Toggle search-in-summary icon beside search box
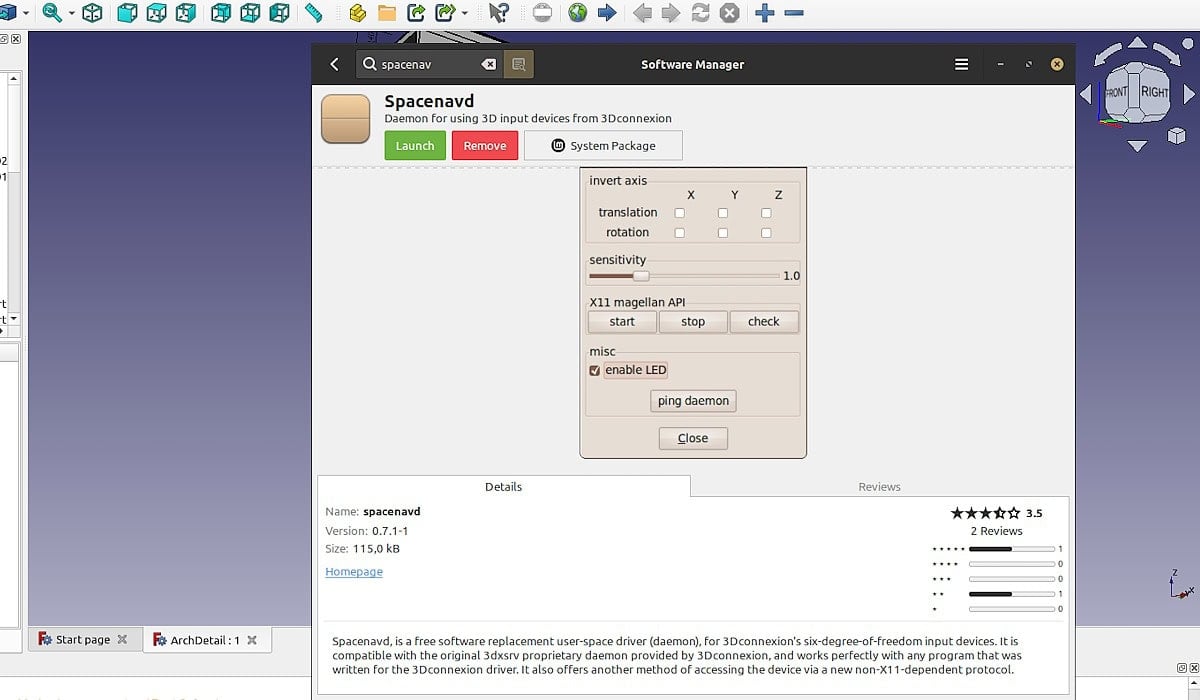 [x=518, y=64]
